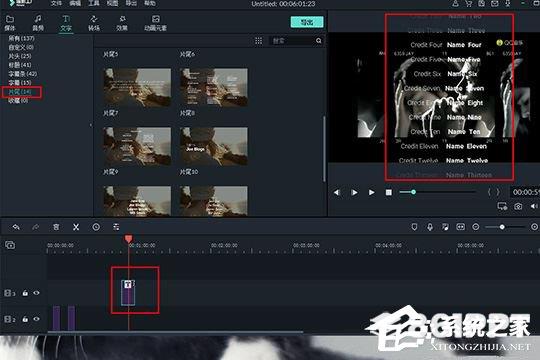This screenshot has width=540, height=360.
Task: Click the timeline zoom slider handle
Action: (x=502, y=227)
